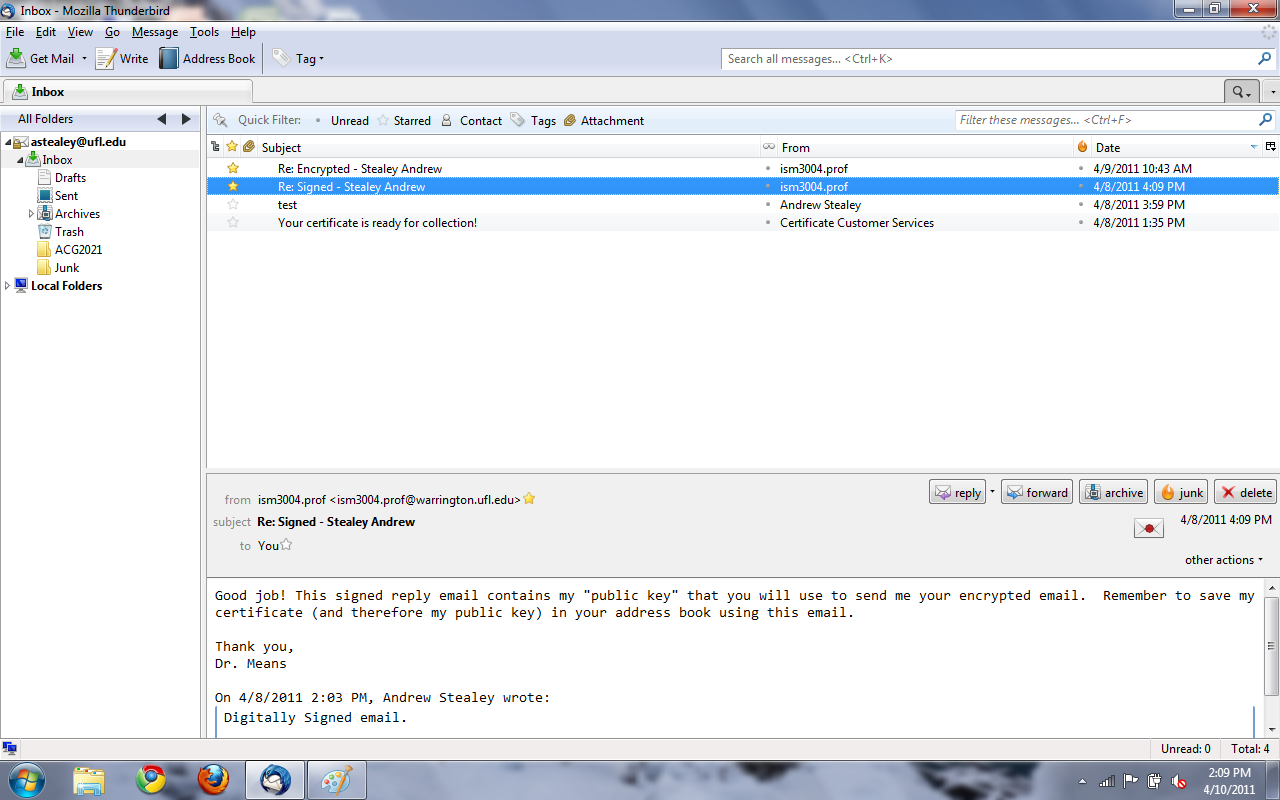Forward the selected message
The image size is (1280, 800).
pos(1036,492)
